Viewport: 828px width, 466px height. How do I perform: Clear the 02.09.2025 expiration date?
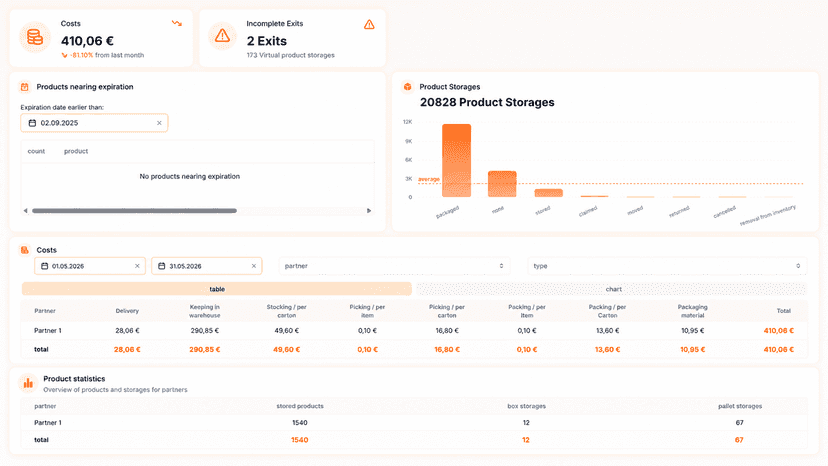point(159,123)
